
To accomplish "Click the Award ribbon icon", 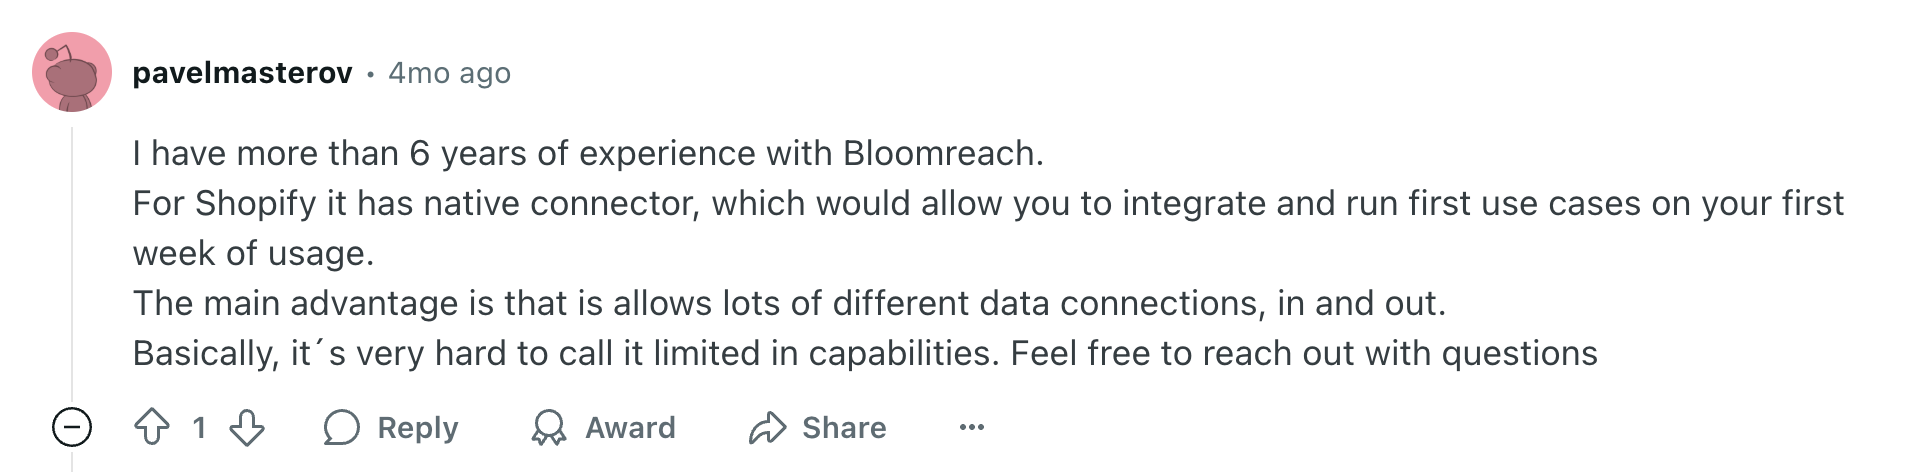I will [x=548, y=428].
